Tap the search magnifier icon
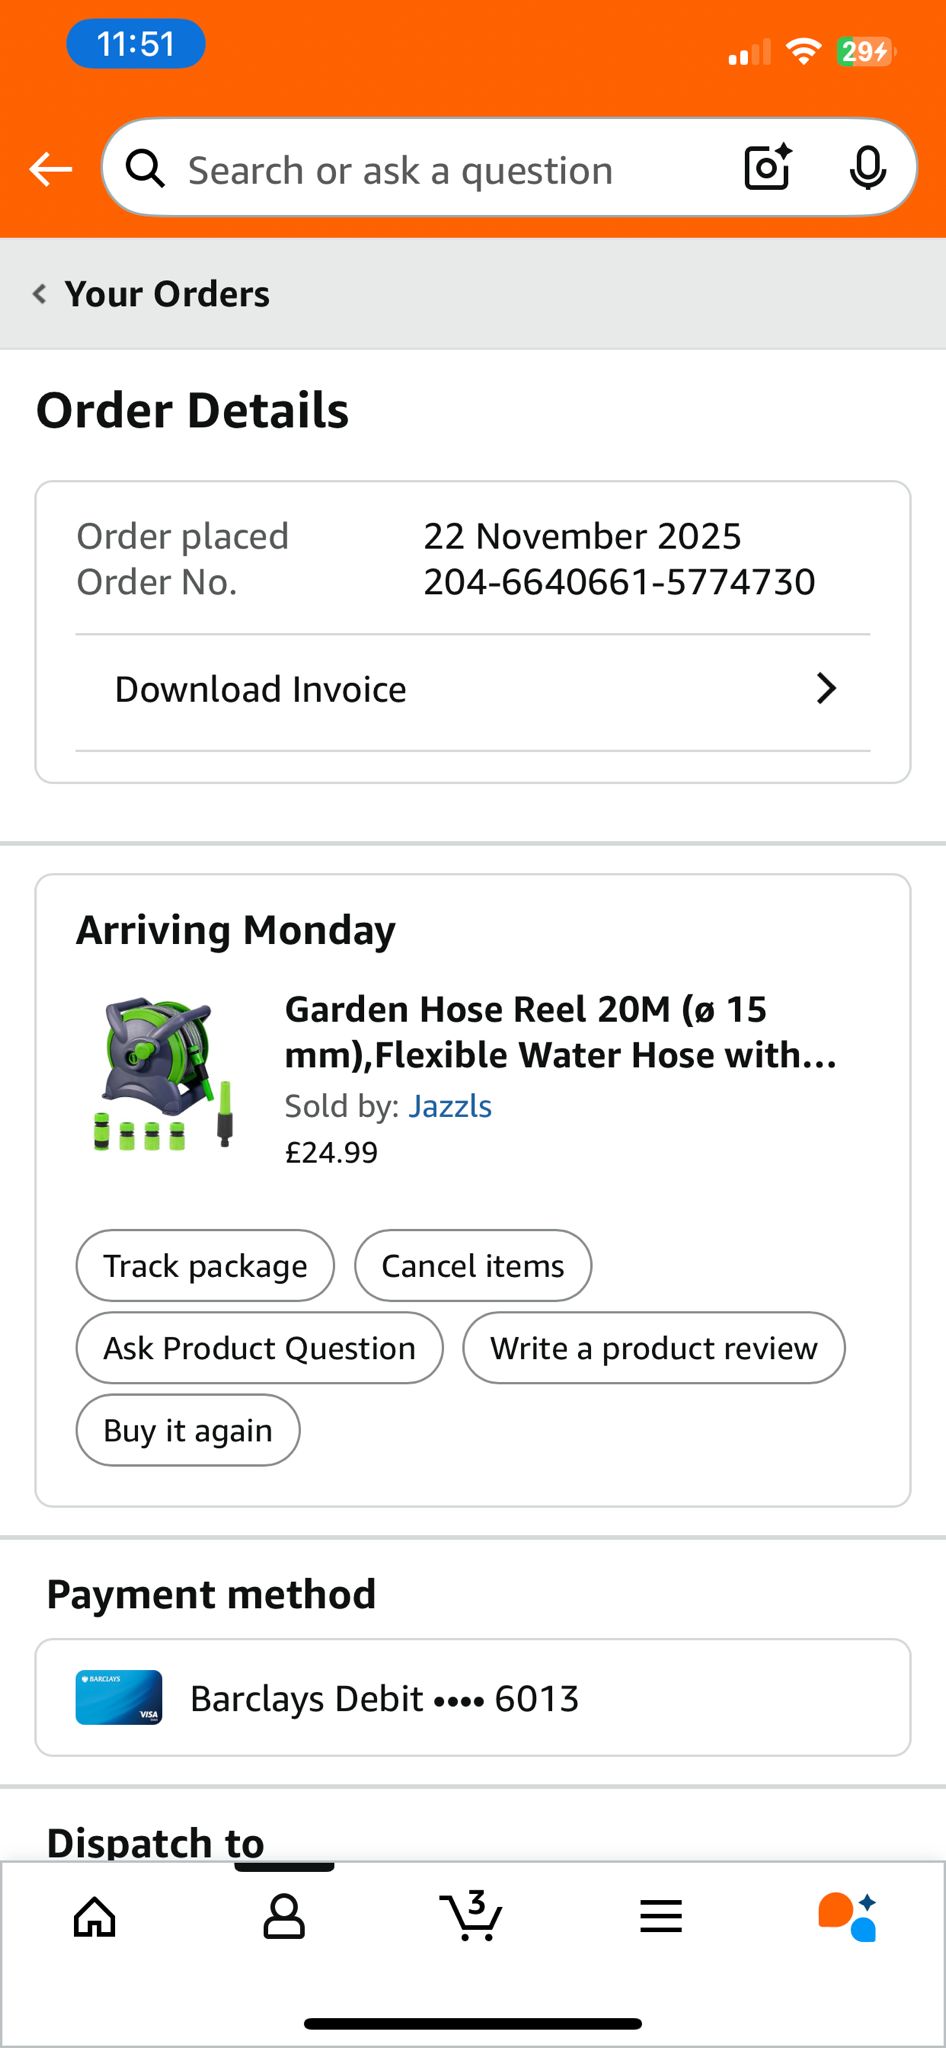 146,169
